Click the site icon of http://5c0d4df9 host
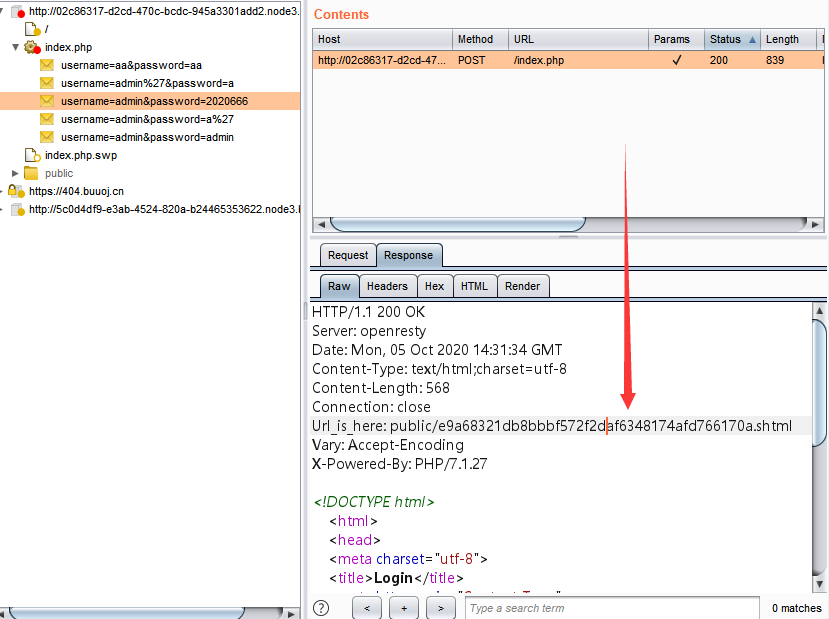The image size is (829, 619). point(18,209)
